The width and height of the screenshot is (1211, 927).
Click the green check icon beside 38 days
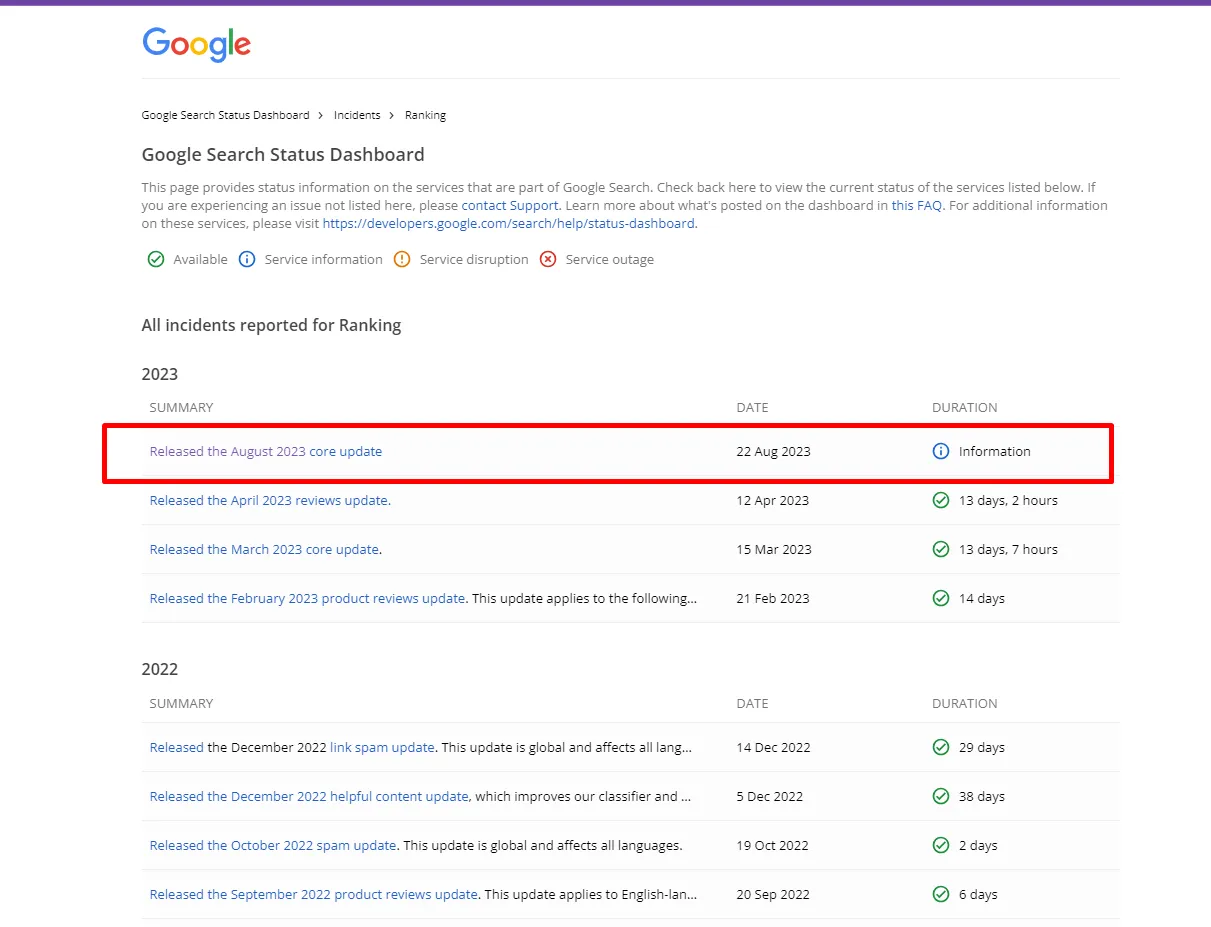941,796
